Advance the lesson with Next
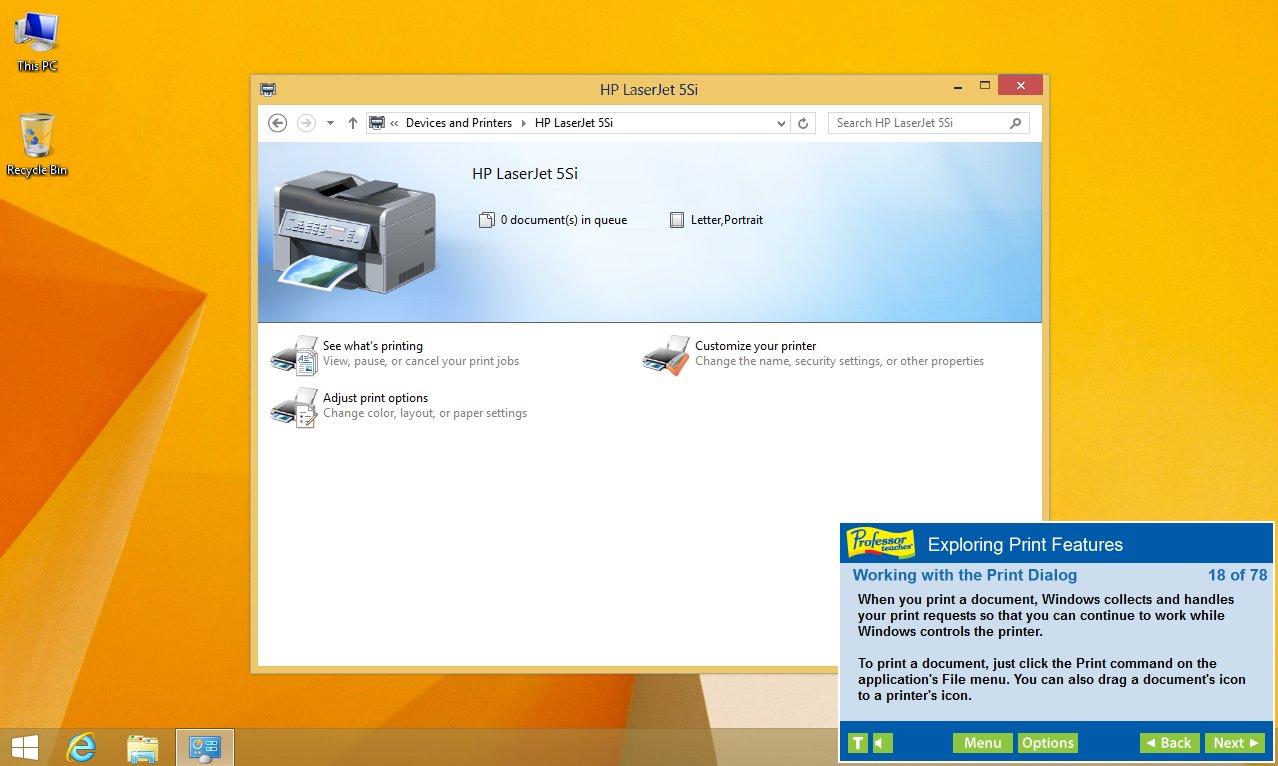This screenshot has height=766, width=1278. pyautogui.click(x=1234, y=743)
